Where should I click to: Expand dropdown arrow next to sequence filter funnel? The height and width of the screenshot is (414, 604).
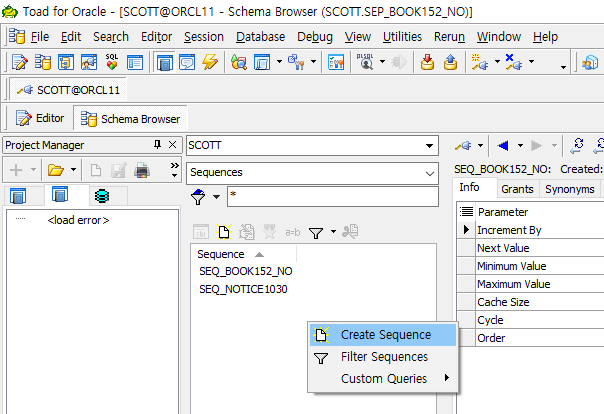(334, 231)
